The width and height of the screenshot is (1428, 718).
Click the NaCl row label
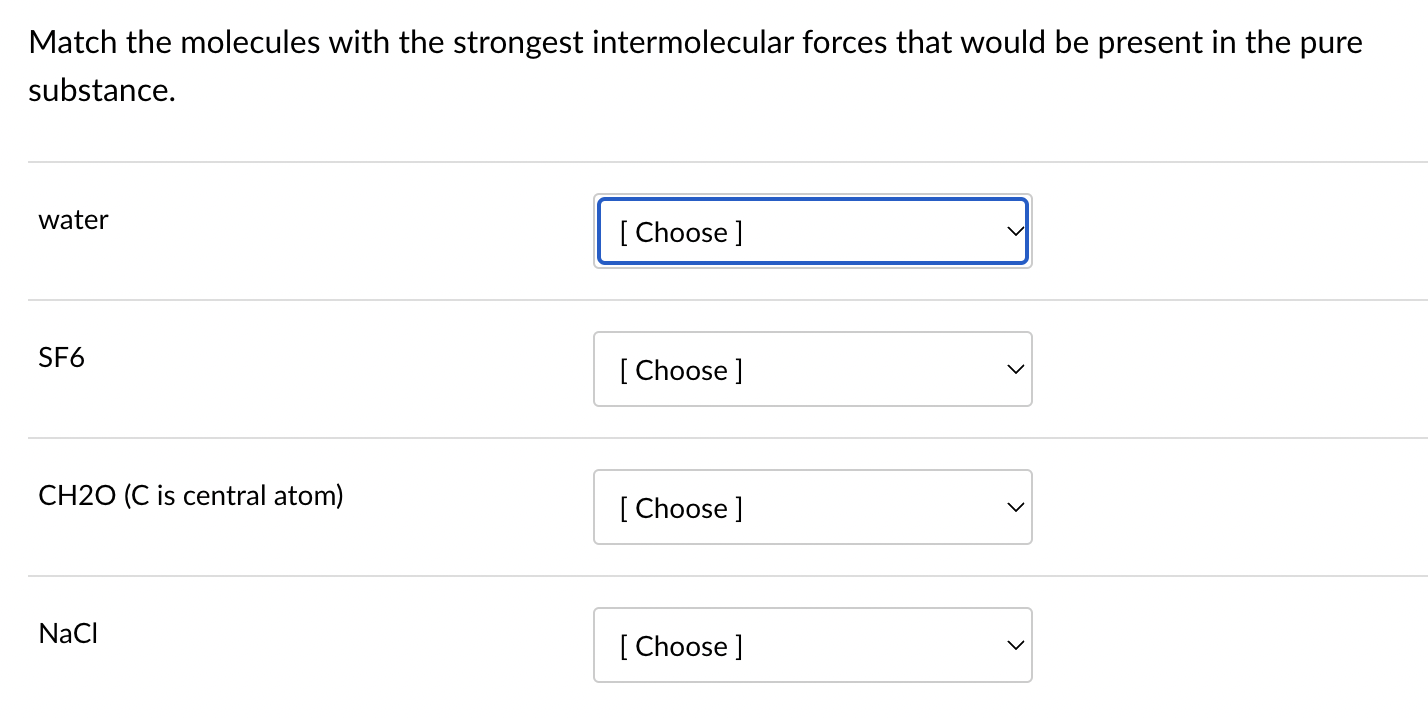tap(67, 633)
